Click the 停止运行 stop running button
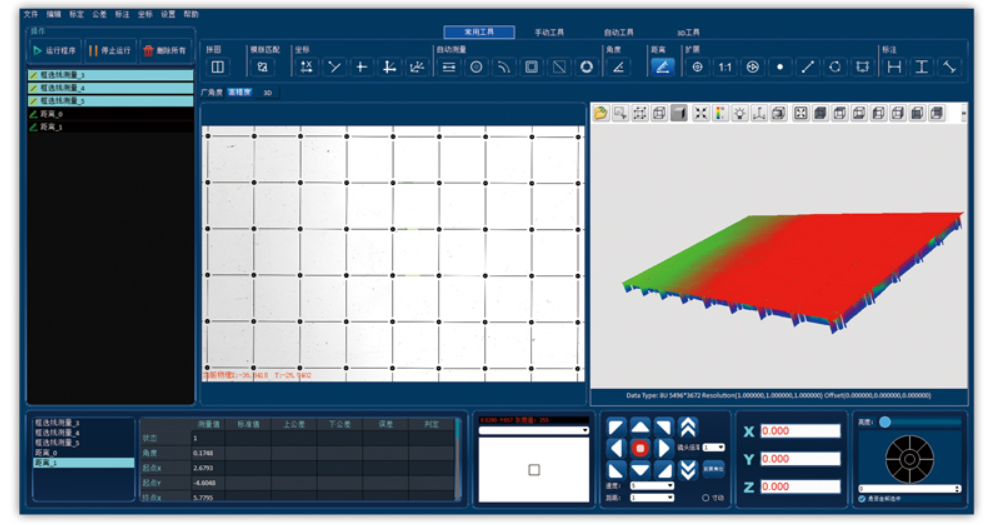Screen dimensions: 990x525 (110, 50)
